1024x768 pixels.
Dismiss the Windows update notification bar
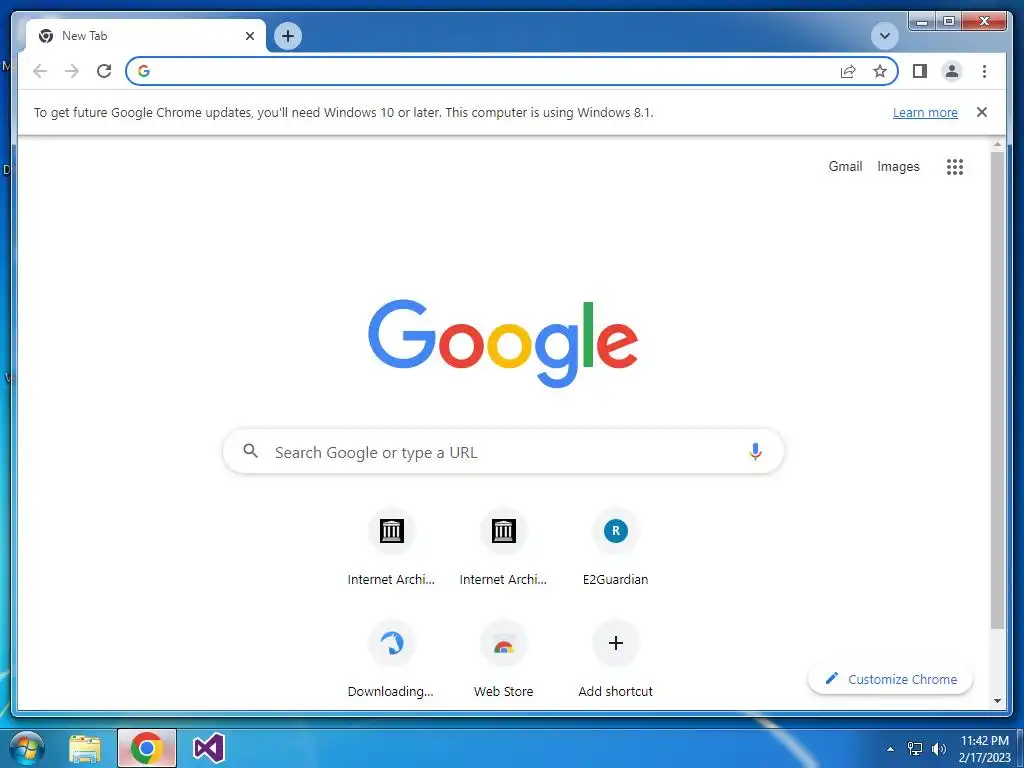pos(982,112)
